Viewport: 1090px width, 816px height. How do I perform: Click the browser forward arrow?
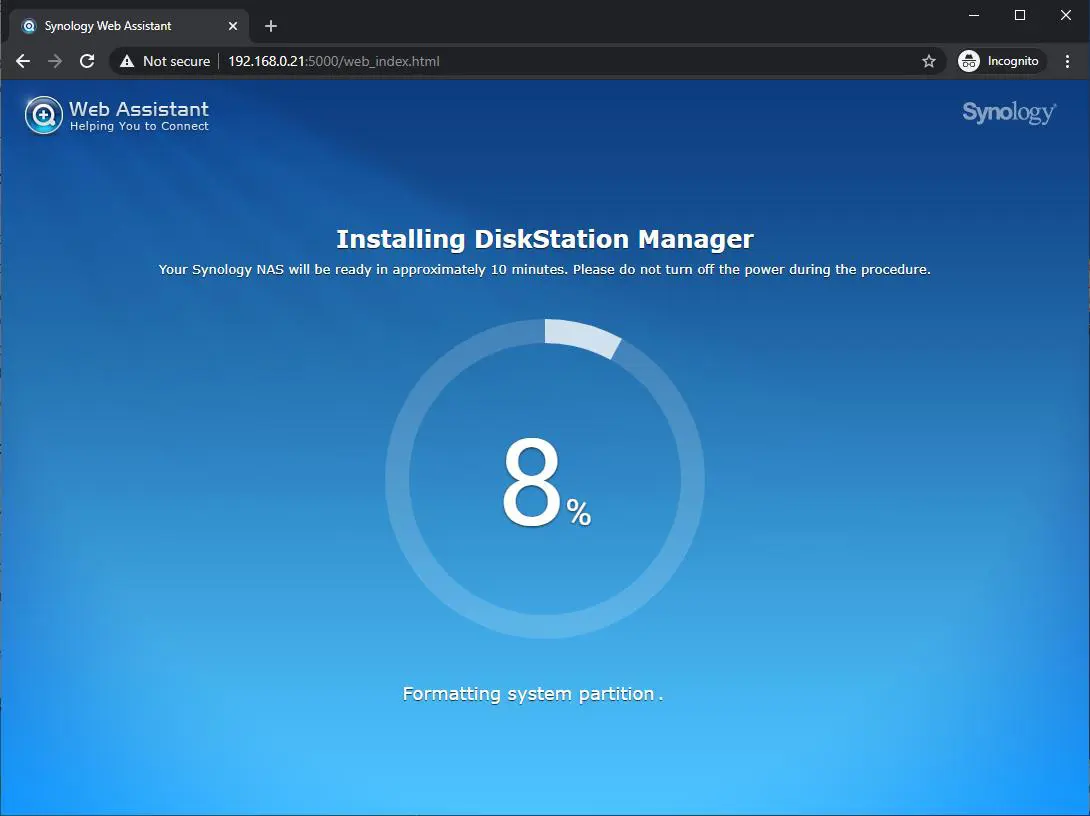click(55, 61)
